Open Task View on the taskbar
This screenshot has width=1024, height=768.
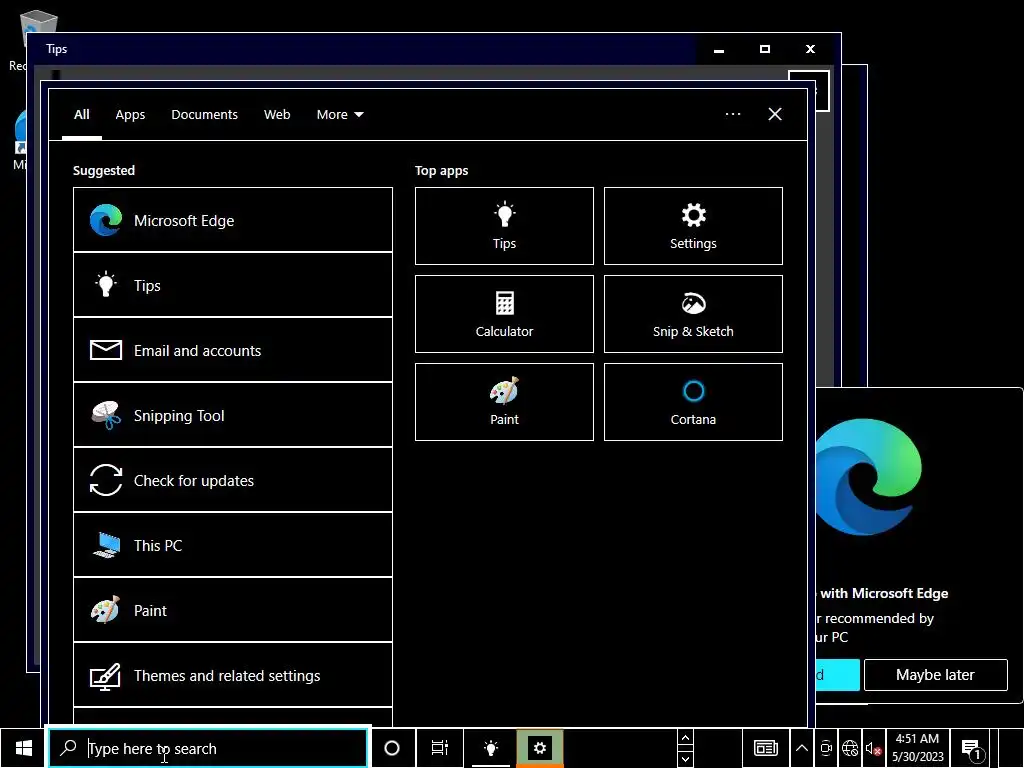[x=440, y=748]
